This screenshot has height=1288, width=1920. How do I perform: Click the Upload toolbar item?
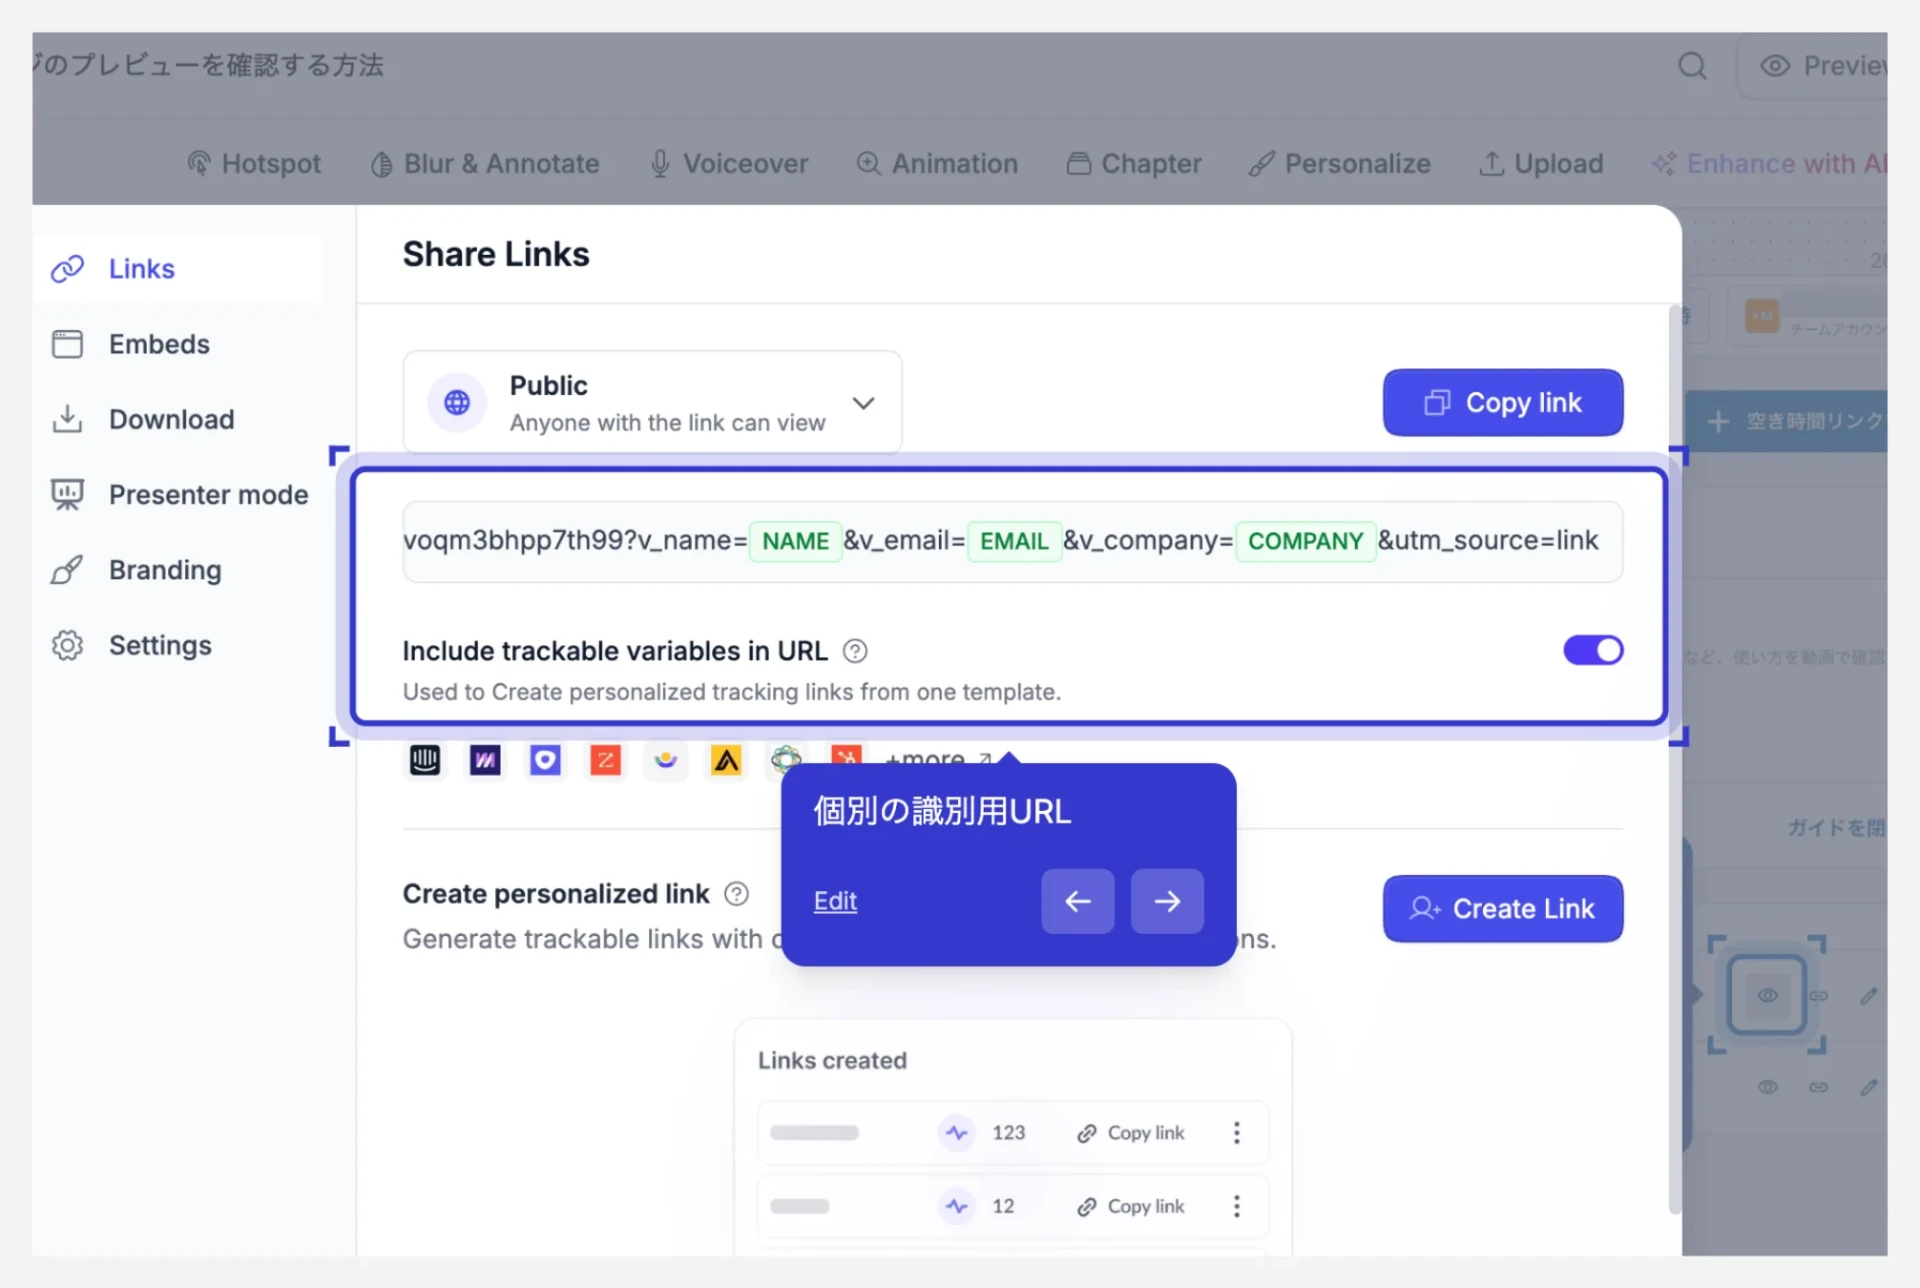pyautogui.click(x=1541, y=163)
